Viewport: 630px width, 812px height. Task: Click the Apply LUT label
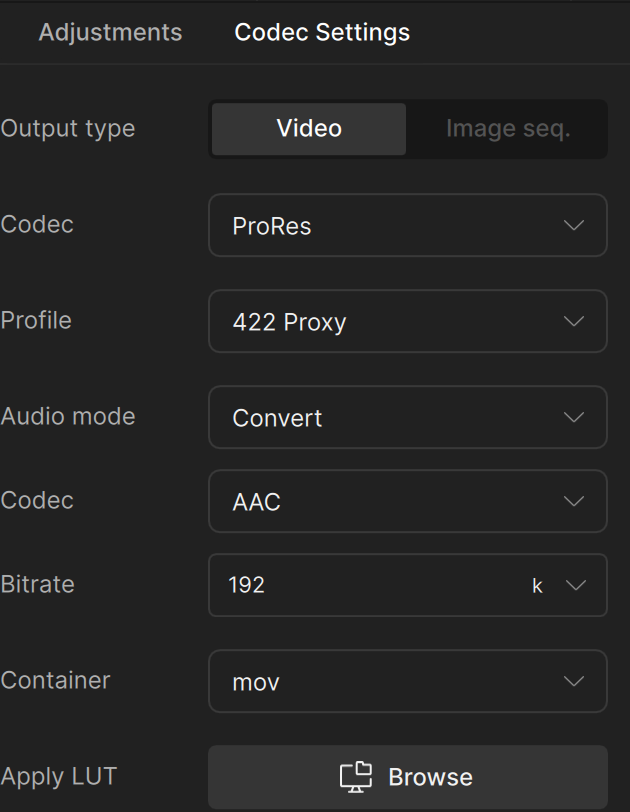coord(59,776)
